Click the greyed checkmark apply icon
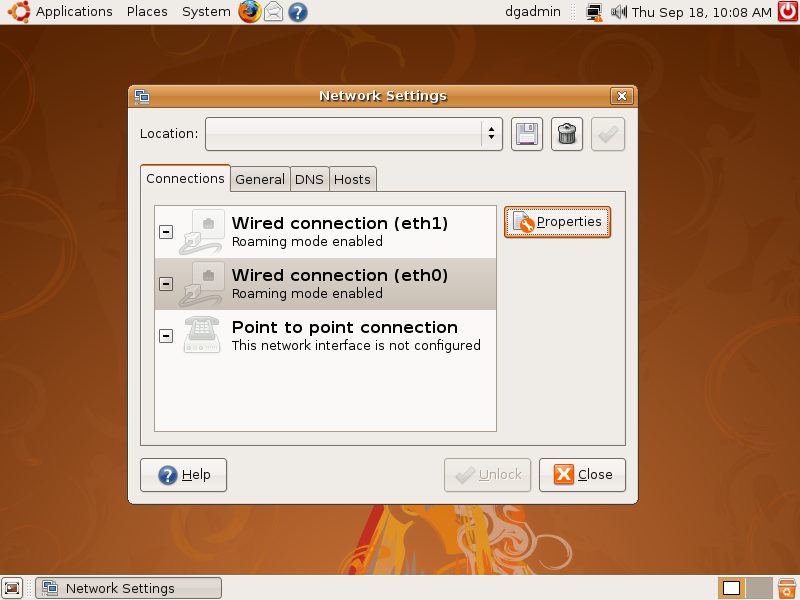The height and width of the screenshot is (600, 800). [608, 134]
